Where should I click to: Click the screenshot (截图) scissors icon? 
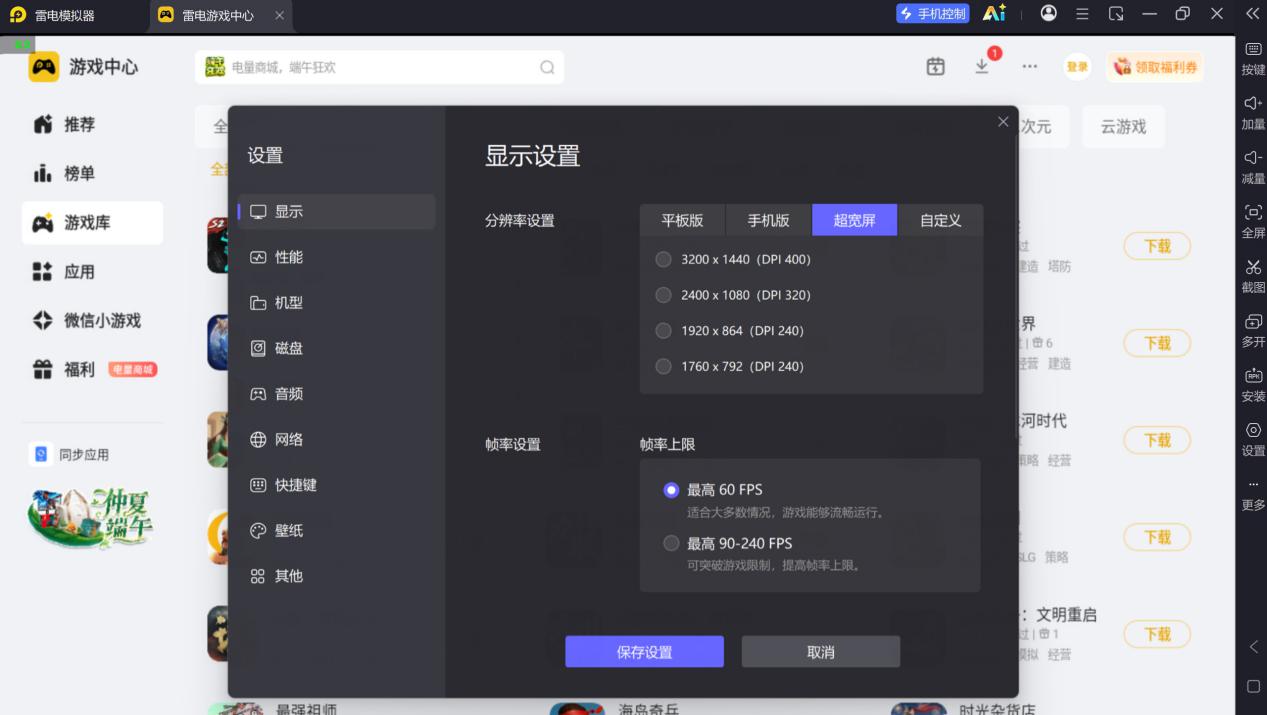tap(1253, 267)
